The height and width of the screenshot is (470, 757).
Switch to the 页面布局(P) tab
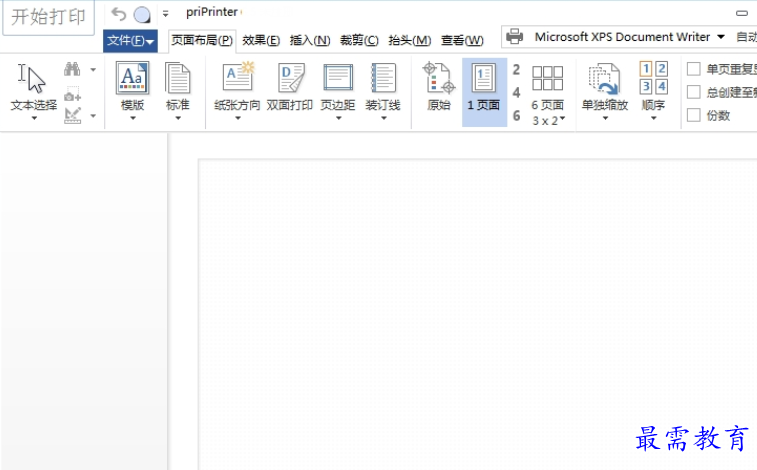pos(202,41)
